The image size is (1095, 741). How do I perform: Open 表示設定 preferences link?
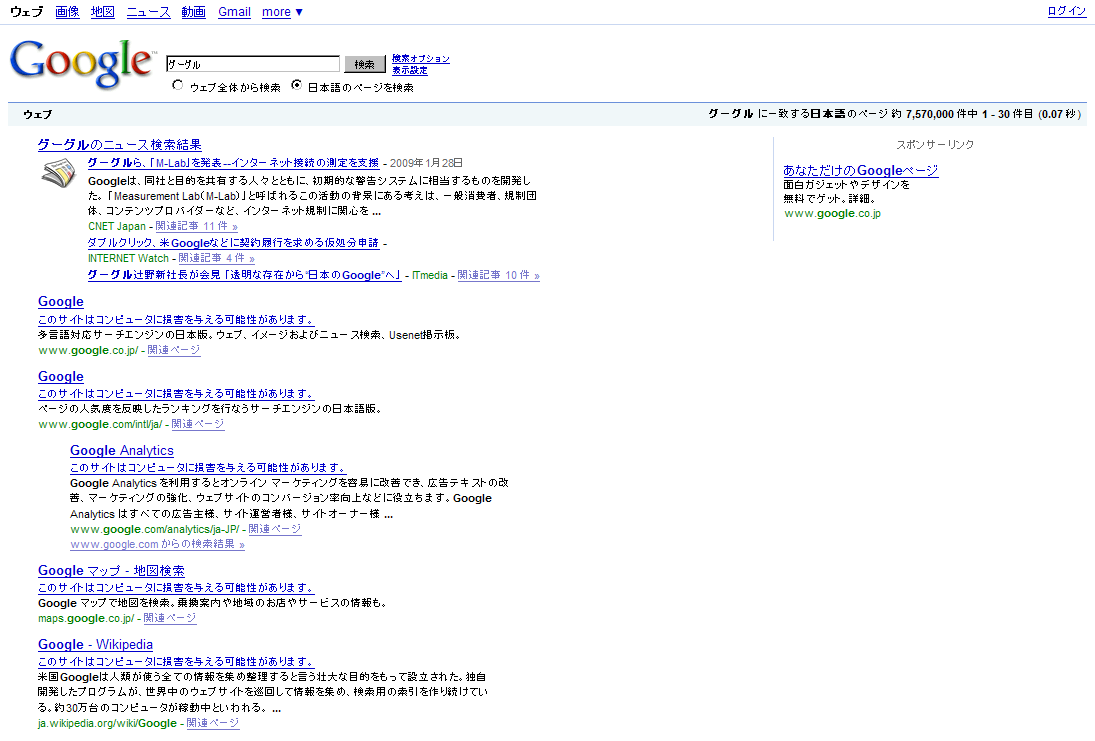tap(409, 71)
